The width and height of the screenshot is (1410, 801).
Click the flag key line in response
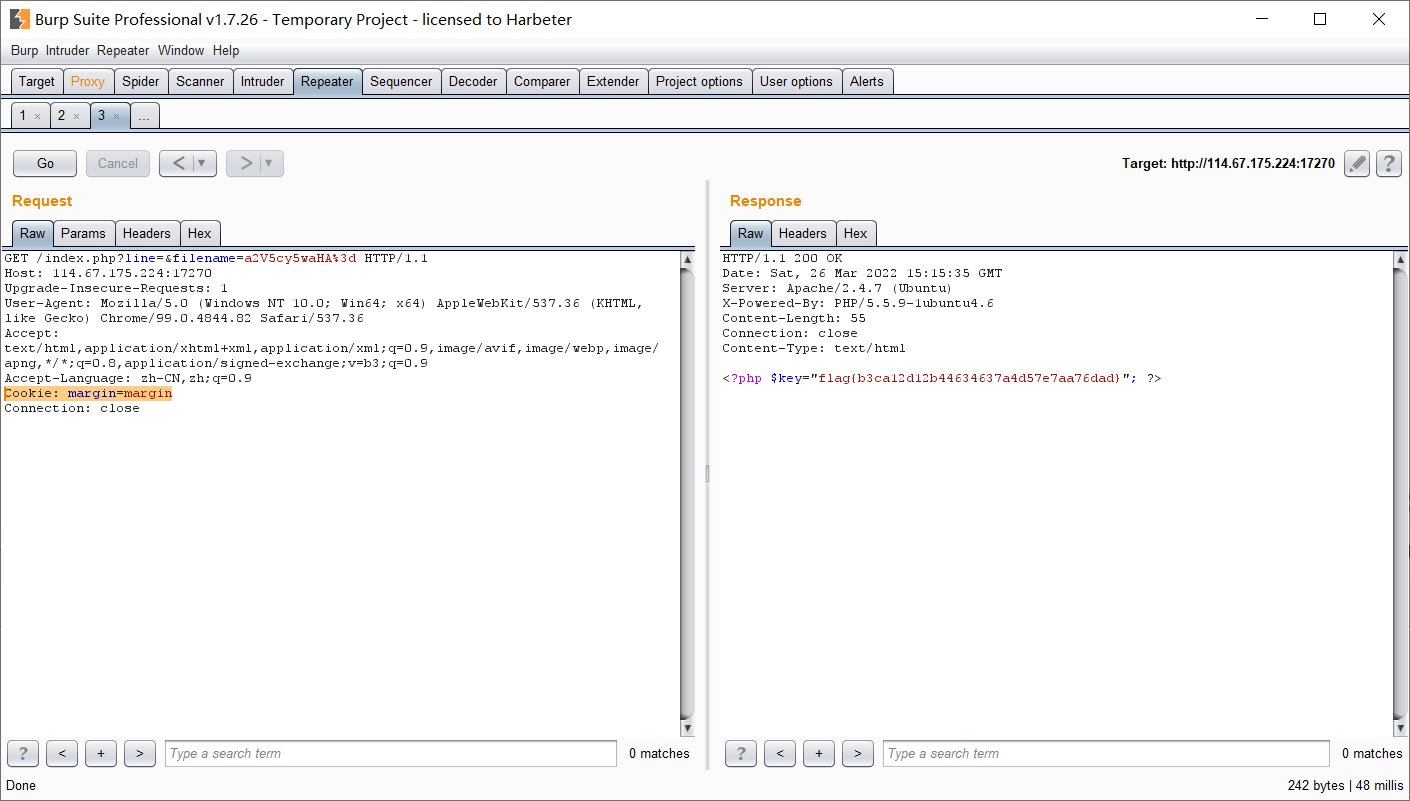(x=942, y=379)
